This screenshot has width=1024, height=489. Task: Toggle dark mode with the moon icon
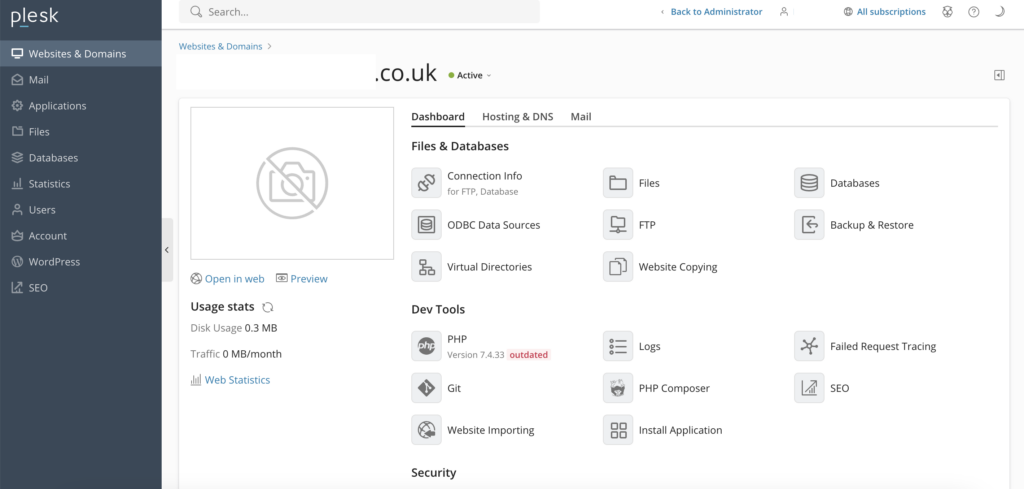click(999, 12)
